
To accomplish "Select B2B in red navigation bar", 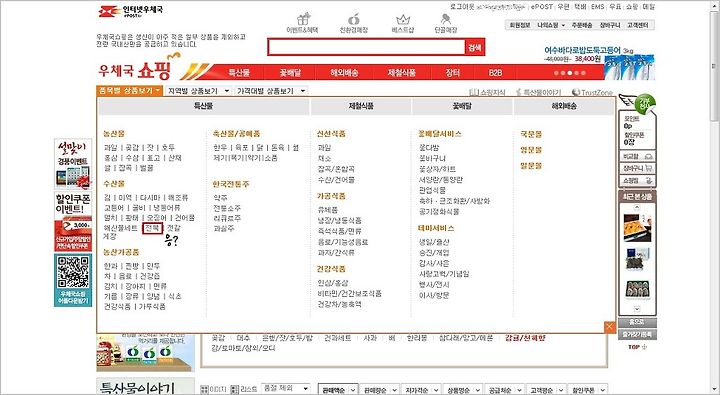I will 495,73.
